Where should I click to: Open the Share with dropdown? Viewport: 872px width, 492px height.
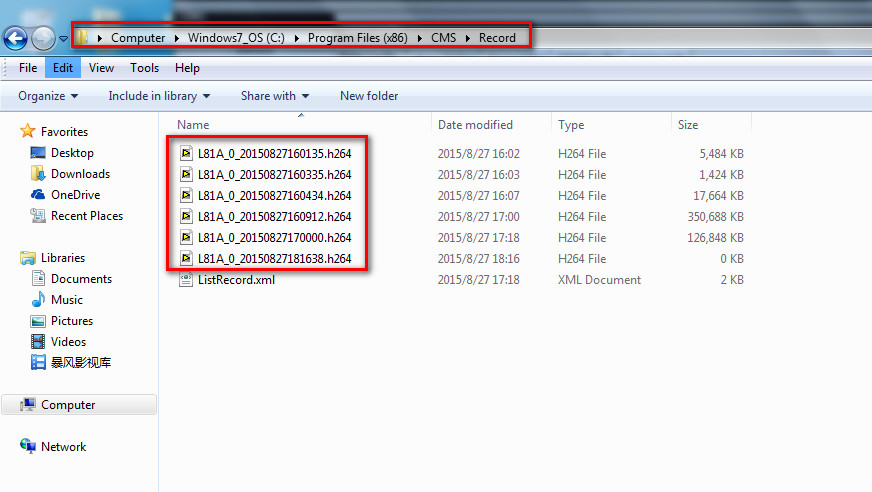coord(275,96)
